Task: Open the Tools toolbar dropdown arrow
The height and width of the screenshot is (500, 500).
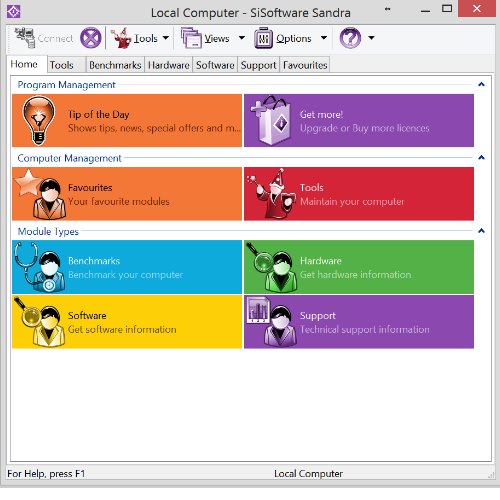Action: tap(166, 38)
